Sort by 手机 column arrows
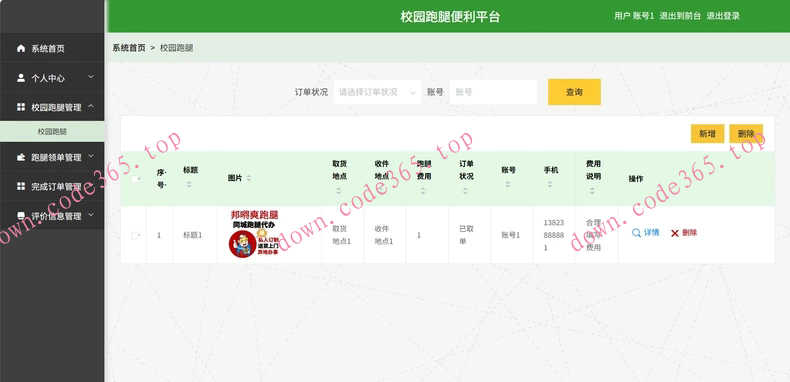The image size is (790, 382). 550,184
